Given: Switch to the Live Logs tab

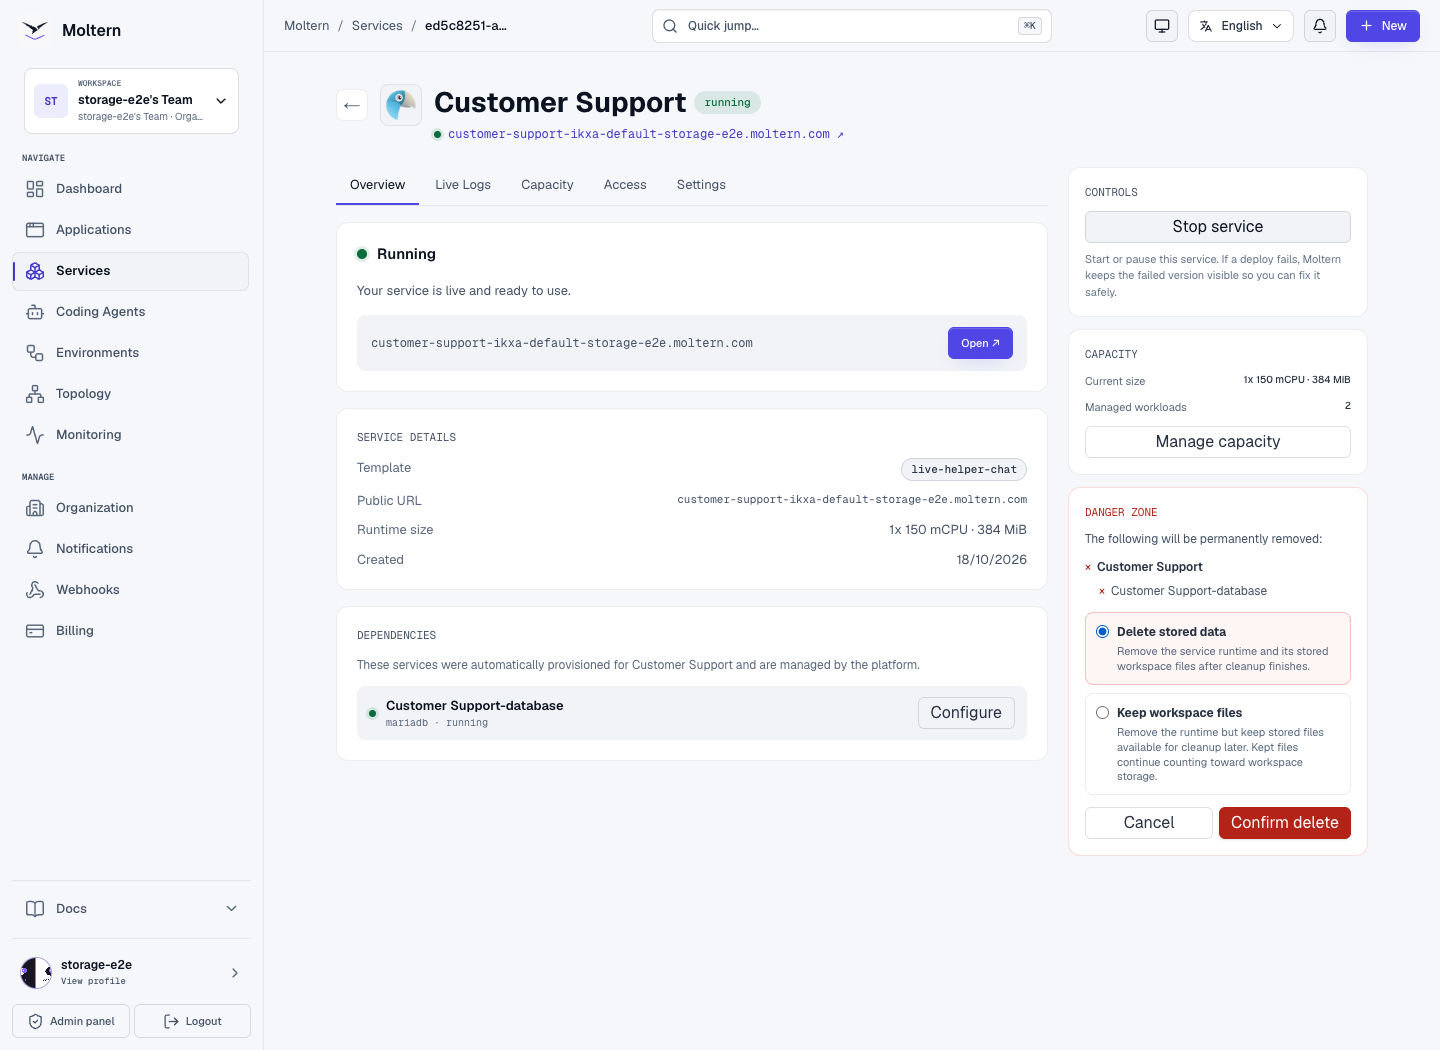Looking at the screenshot, I should [x=463, y=185].
